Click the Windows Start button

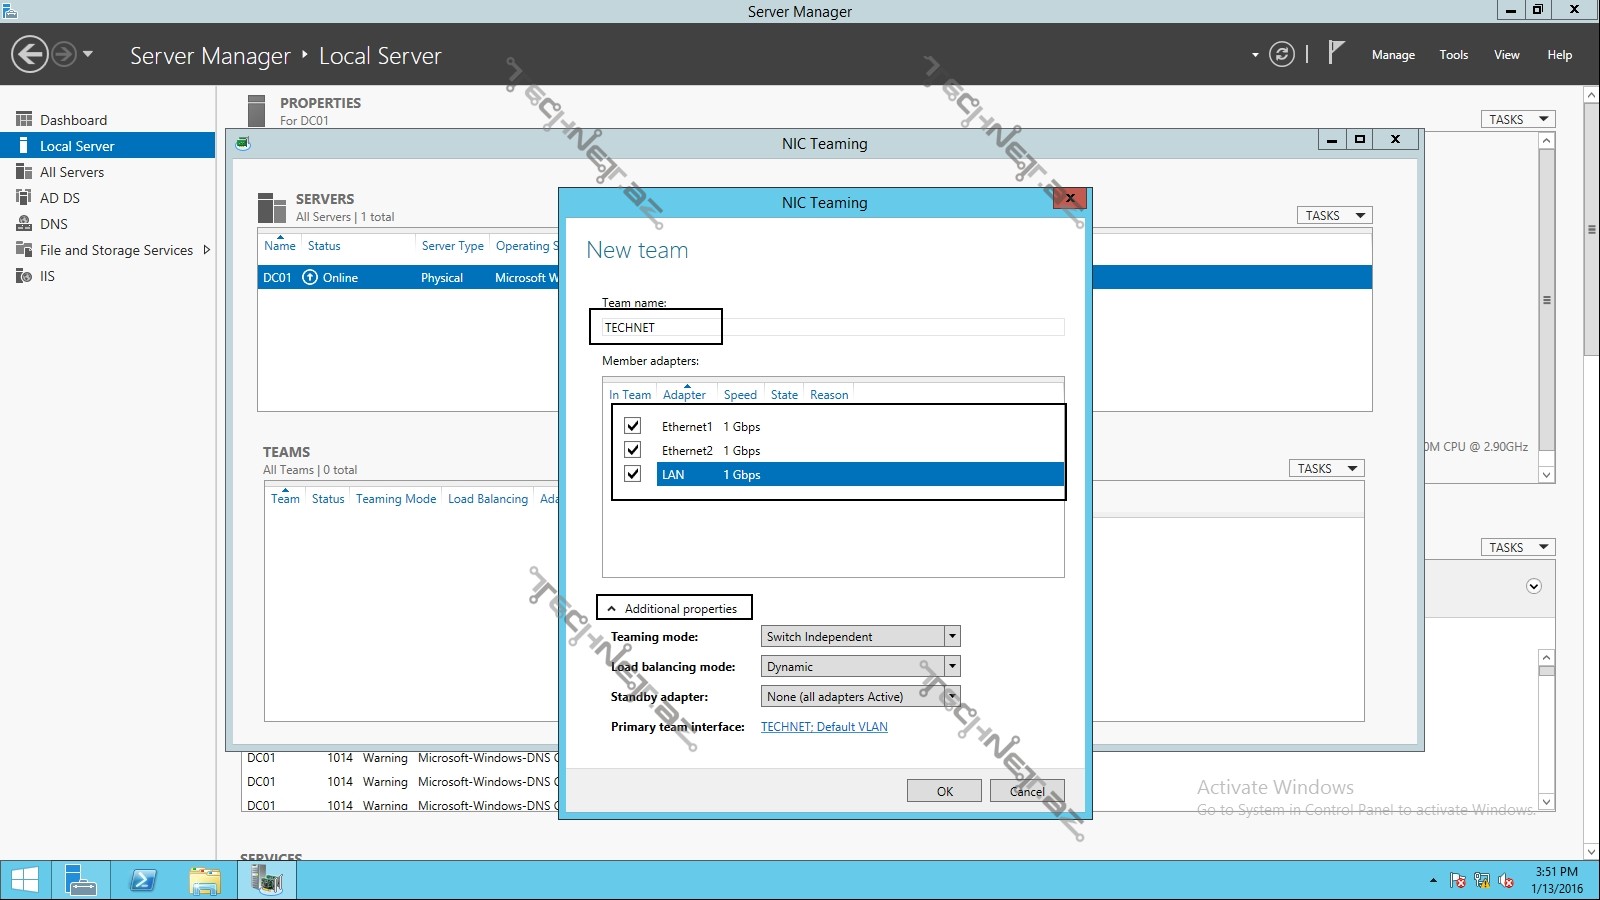coord(24,880)
